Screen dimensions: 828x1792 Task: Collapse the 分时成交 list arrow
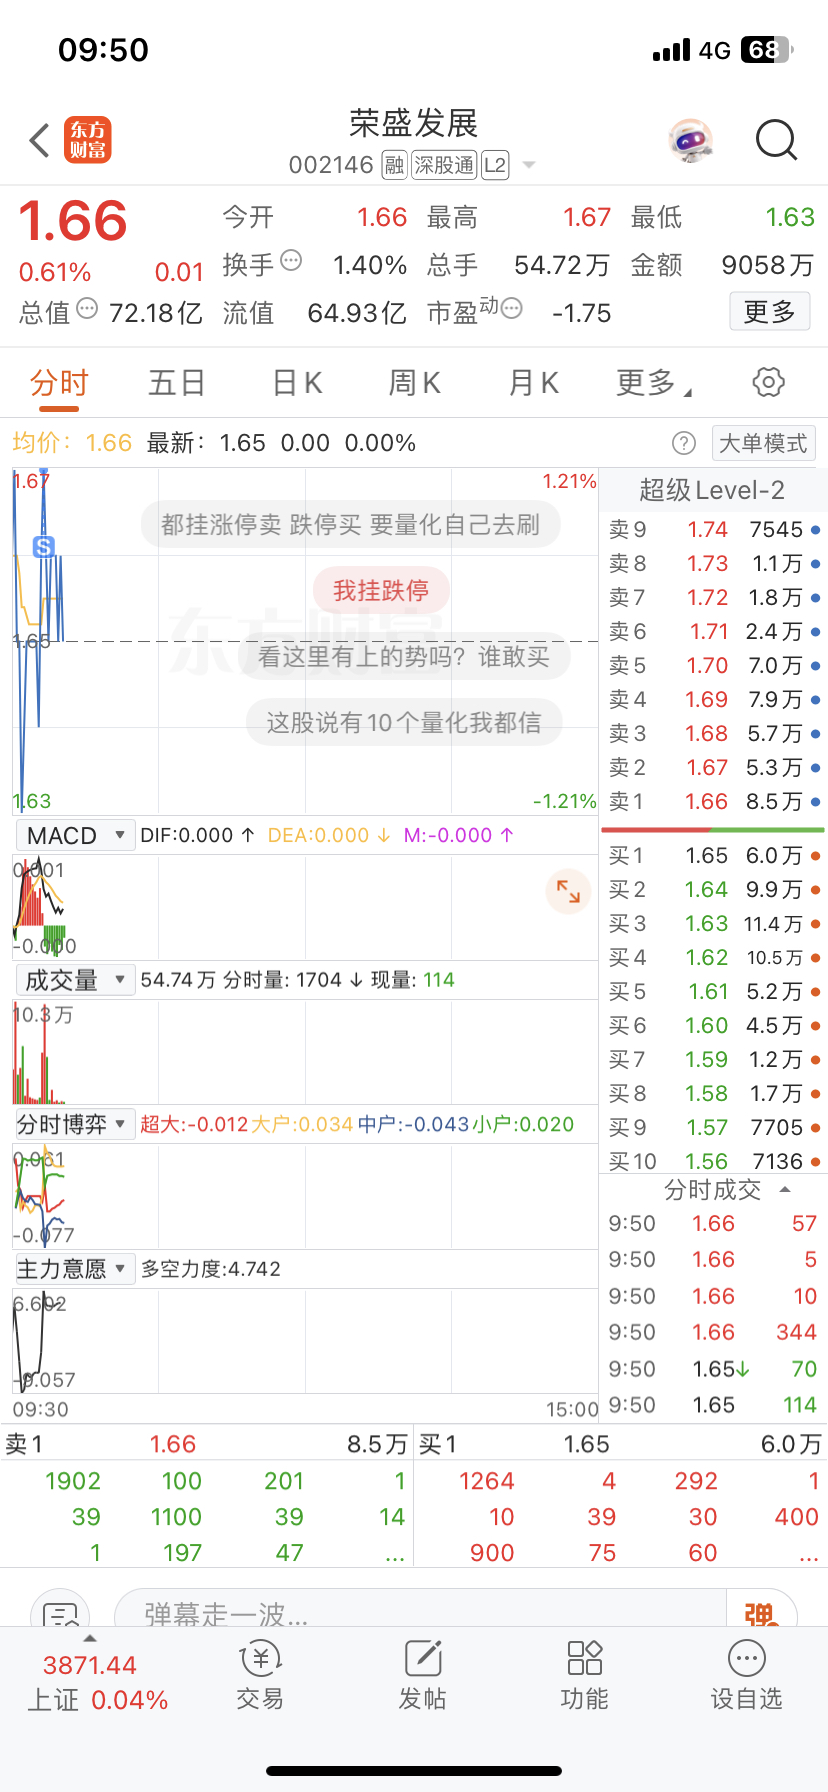tap(785, 1189)
